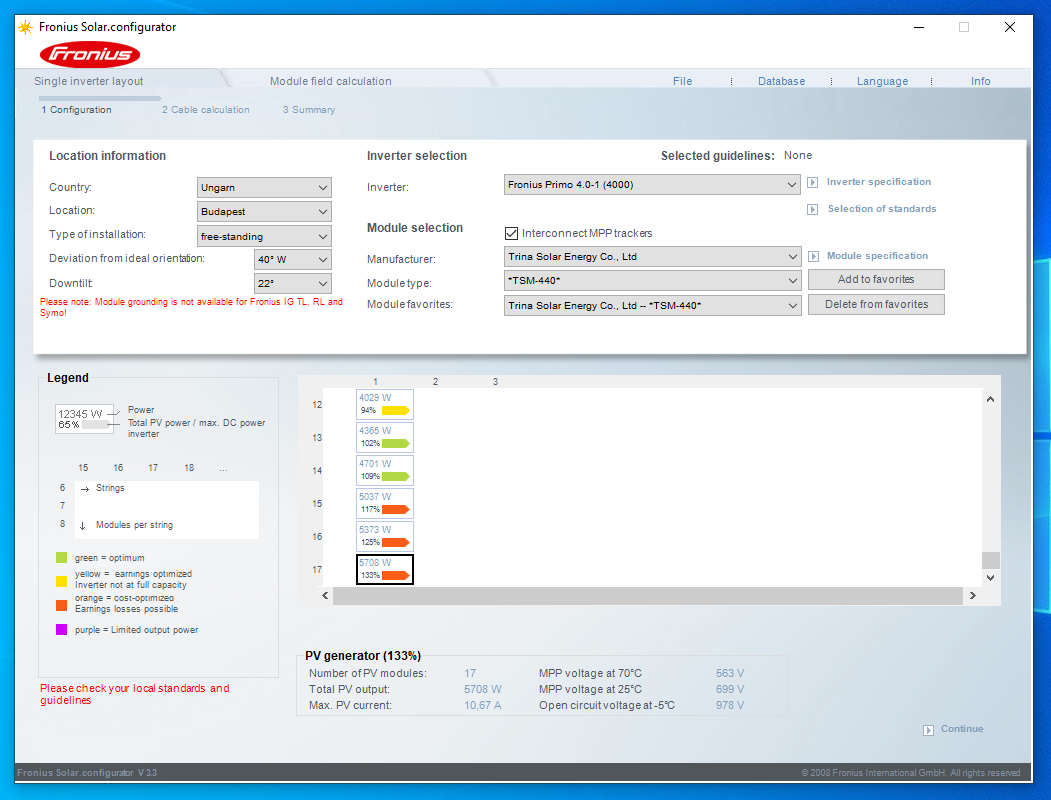Toggle Interconnect MPP trackers checkbox
Image resolution: width=1051 pixels, height=800 pixels.
512,233
